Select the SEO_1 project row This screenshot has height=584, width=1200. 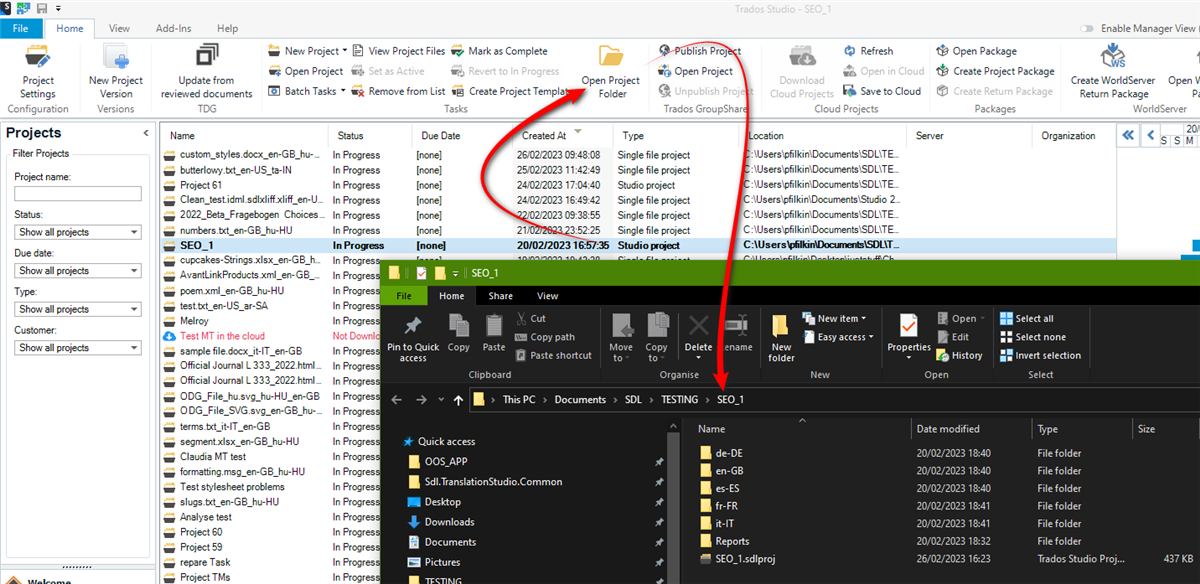click(640, 245)
